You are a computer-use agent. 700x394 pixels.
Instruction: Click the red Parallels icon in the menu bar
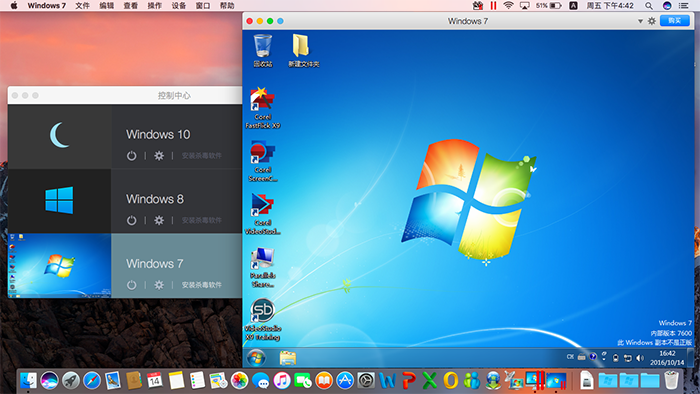point(493,5)
